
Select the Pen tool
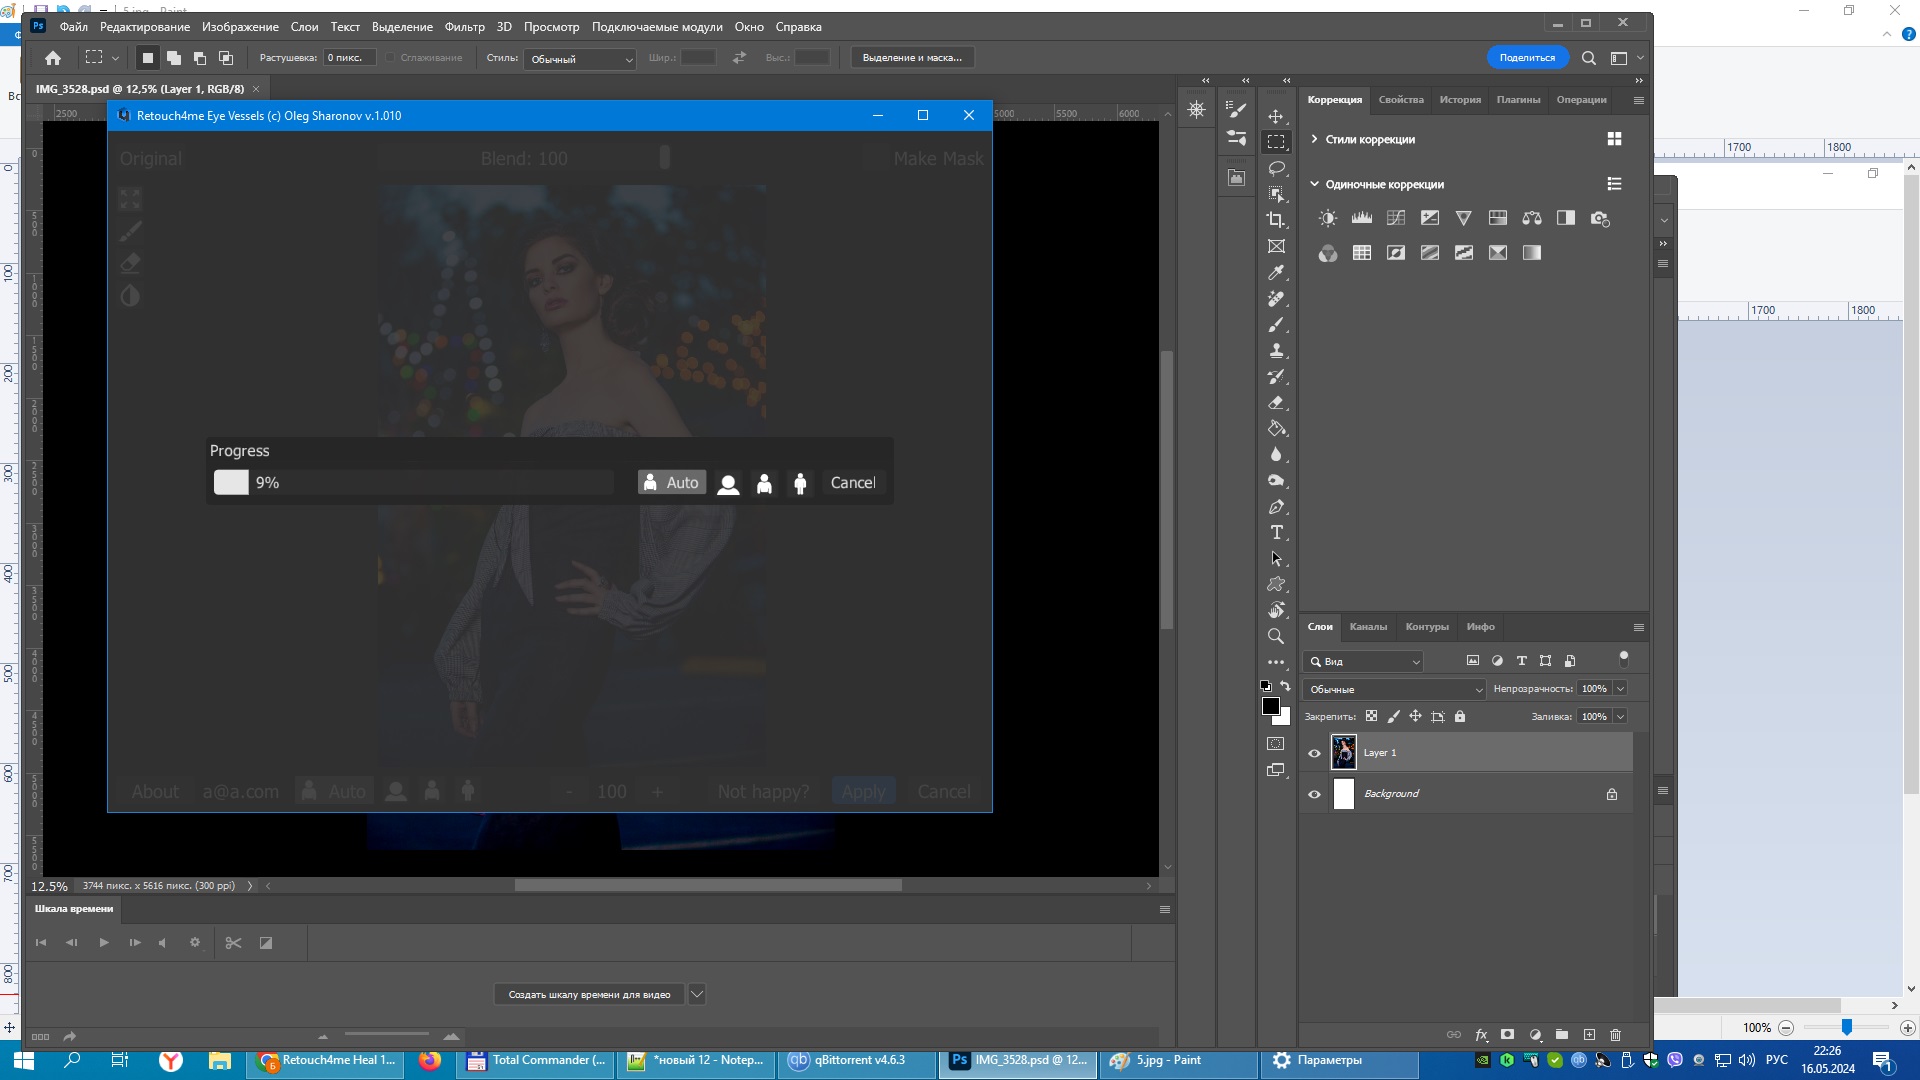(x=1276, y=506)
